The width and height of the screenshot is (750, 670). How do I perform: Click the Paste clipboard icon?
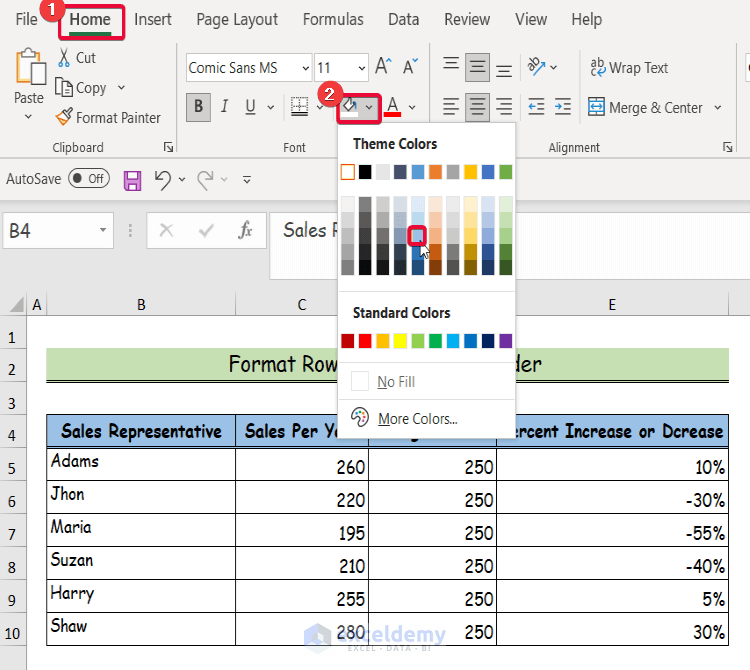coord(31,67)
